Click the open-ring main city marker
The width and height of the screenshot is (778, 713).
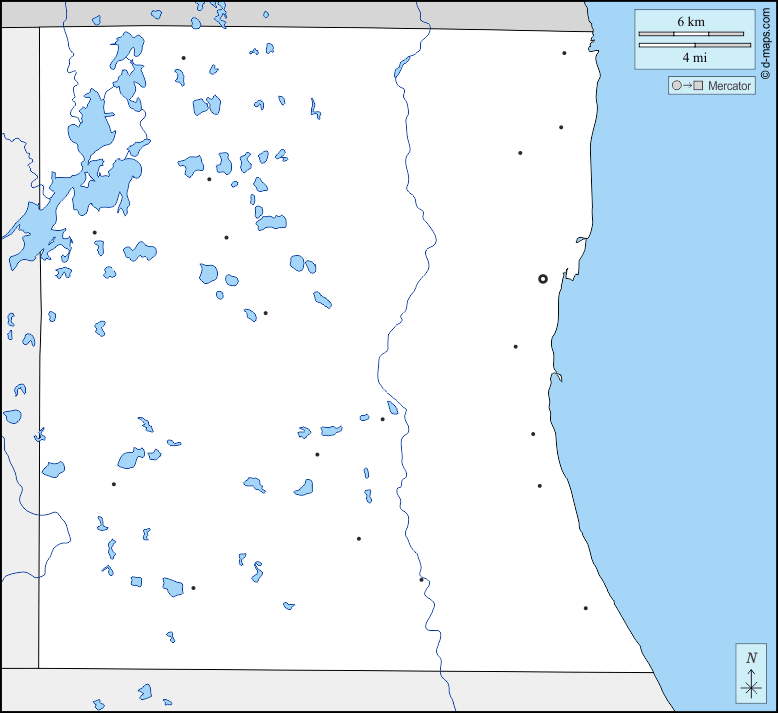tap(543, 279)
